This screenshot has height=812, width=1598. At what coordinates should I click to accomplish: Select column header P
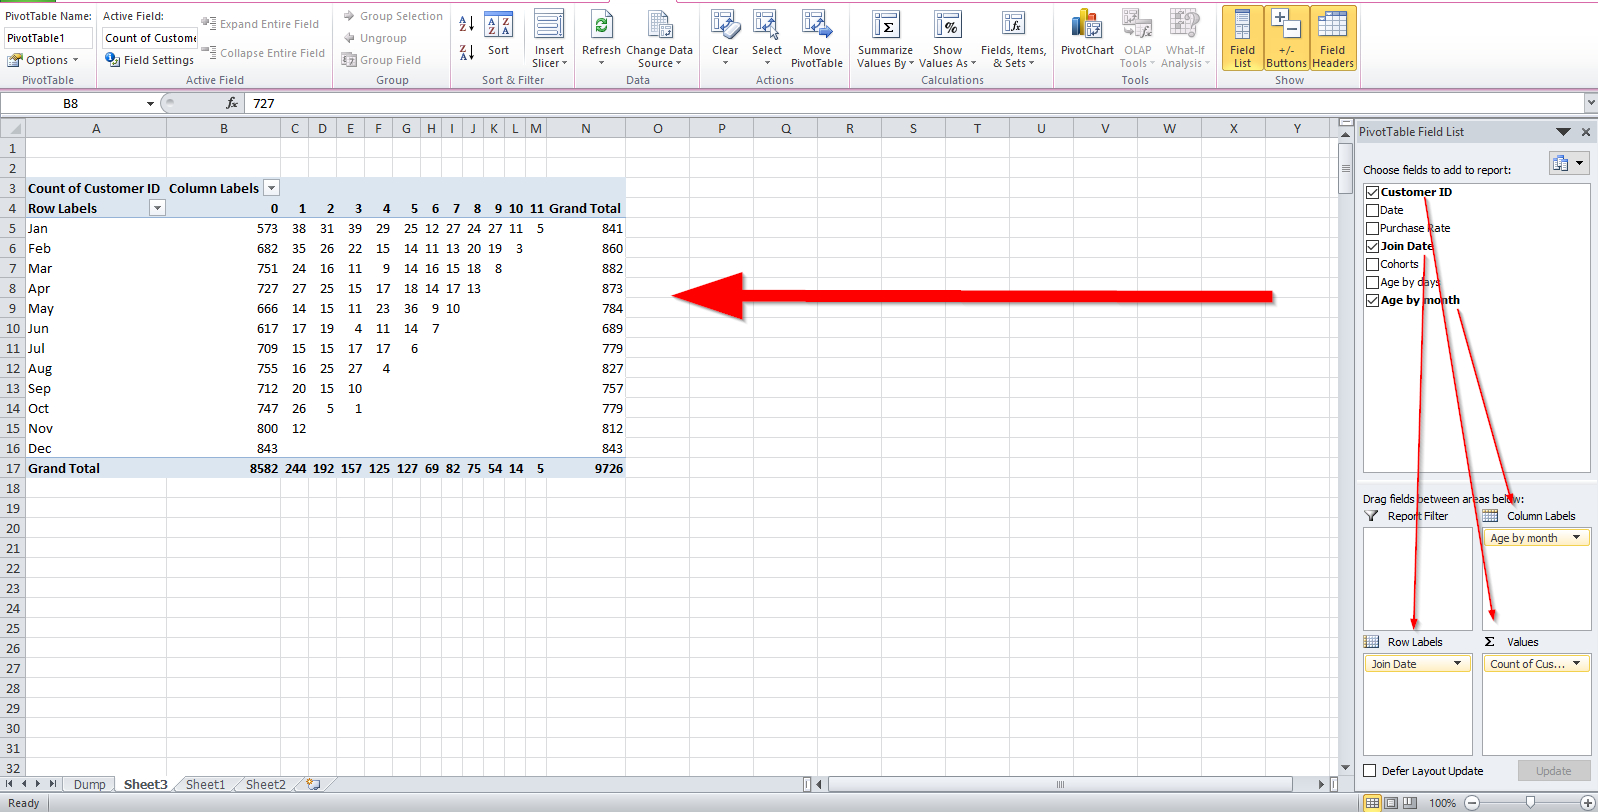coord(722,128)
